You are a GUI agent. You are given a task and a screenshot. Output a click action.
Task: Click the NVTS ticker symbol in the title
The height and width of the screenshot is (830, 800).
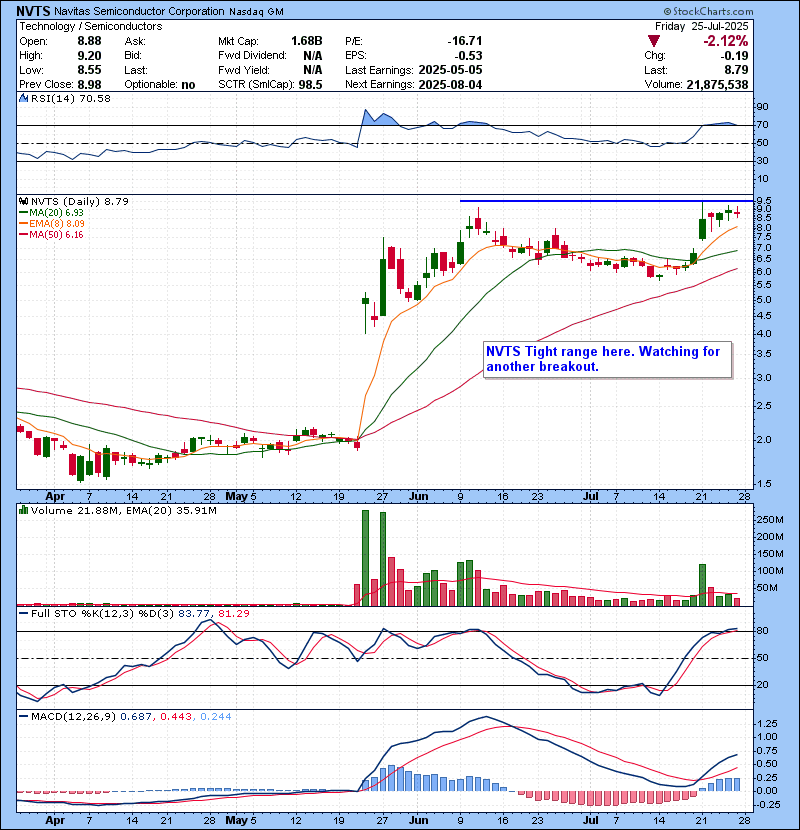(x=33, y=11)
